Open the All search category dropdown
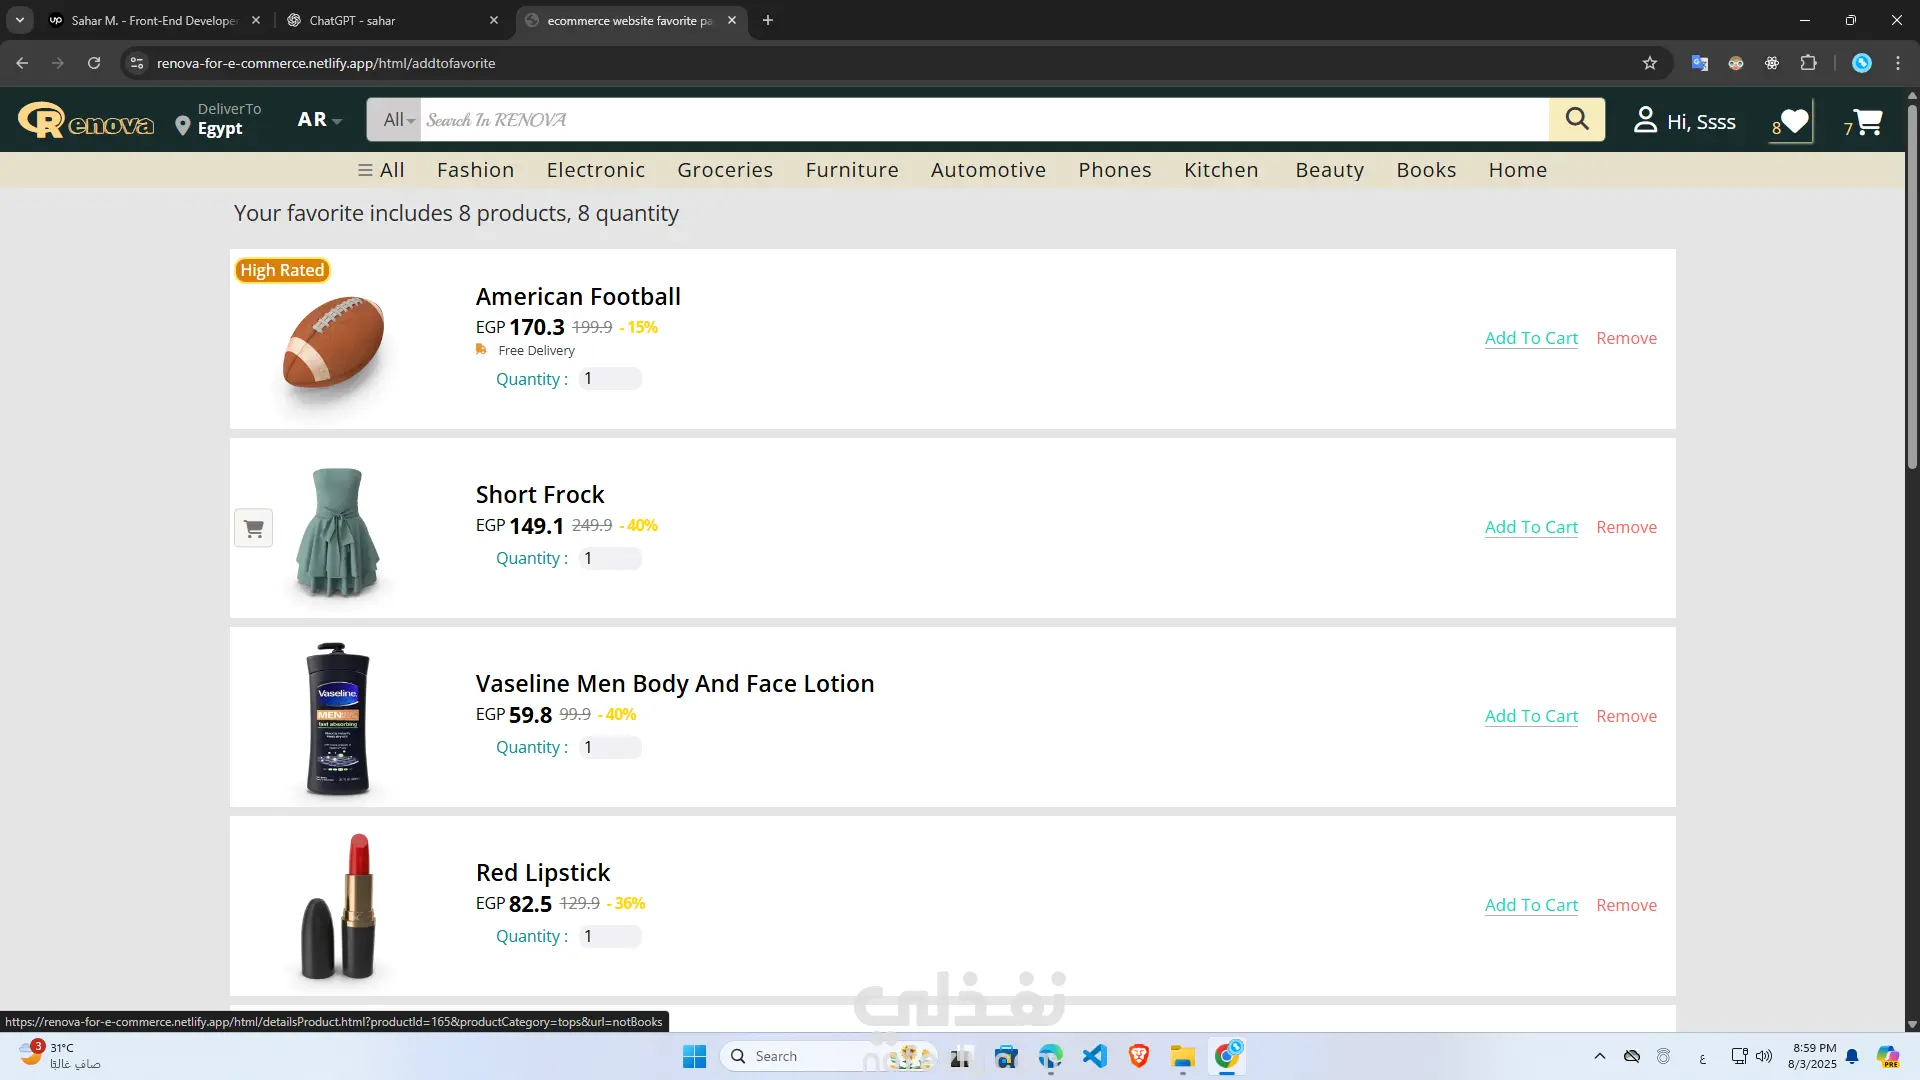Screen dimensions: 1920x1080 pyautogui.click(x=398, y=120)
